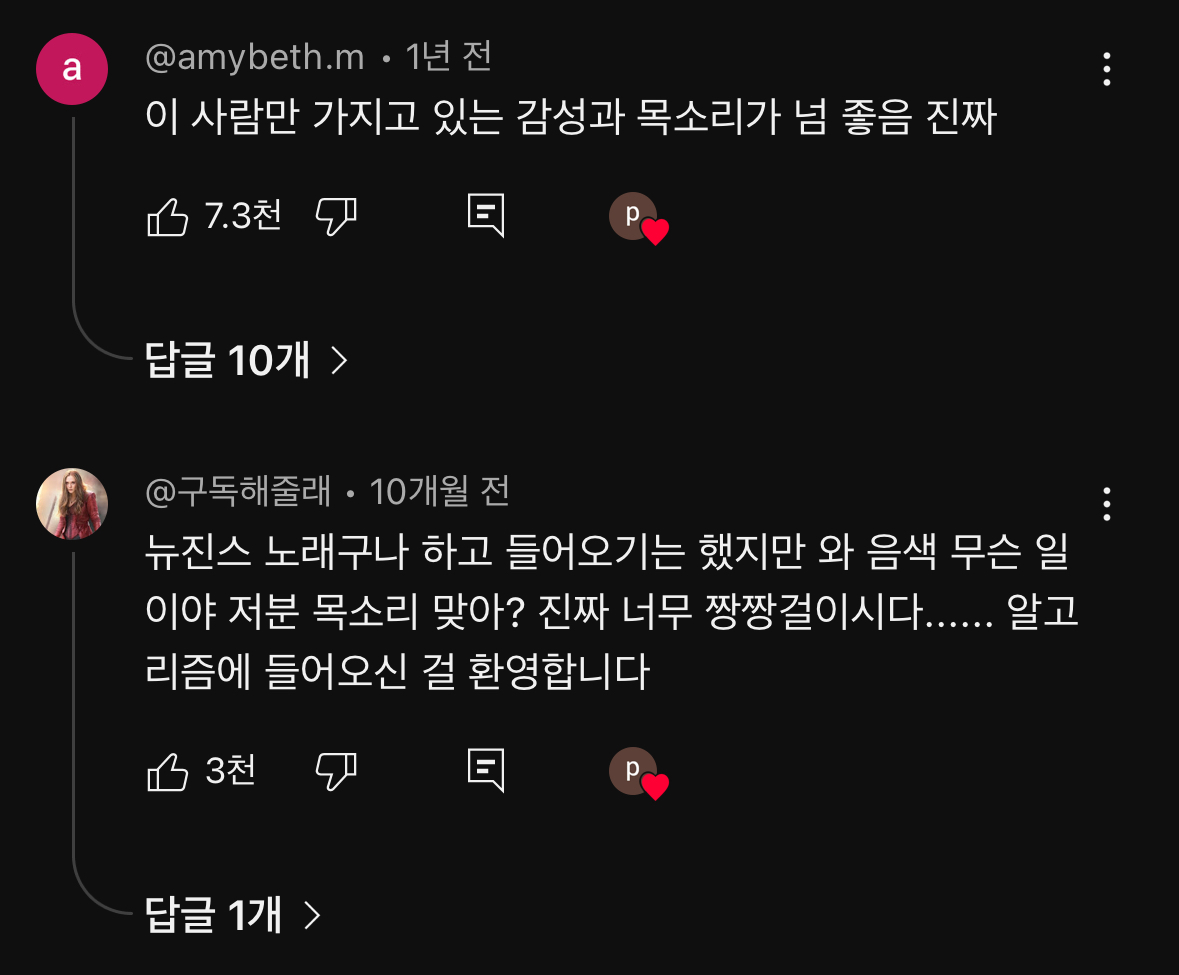Image resolution: width=1179 pixels, height=975 pixels.
Task: Open @amybeth.m channel link
Action: pyautogui.click(x=254, y=57)
